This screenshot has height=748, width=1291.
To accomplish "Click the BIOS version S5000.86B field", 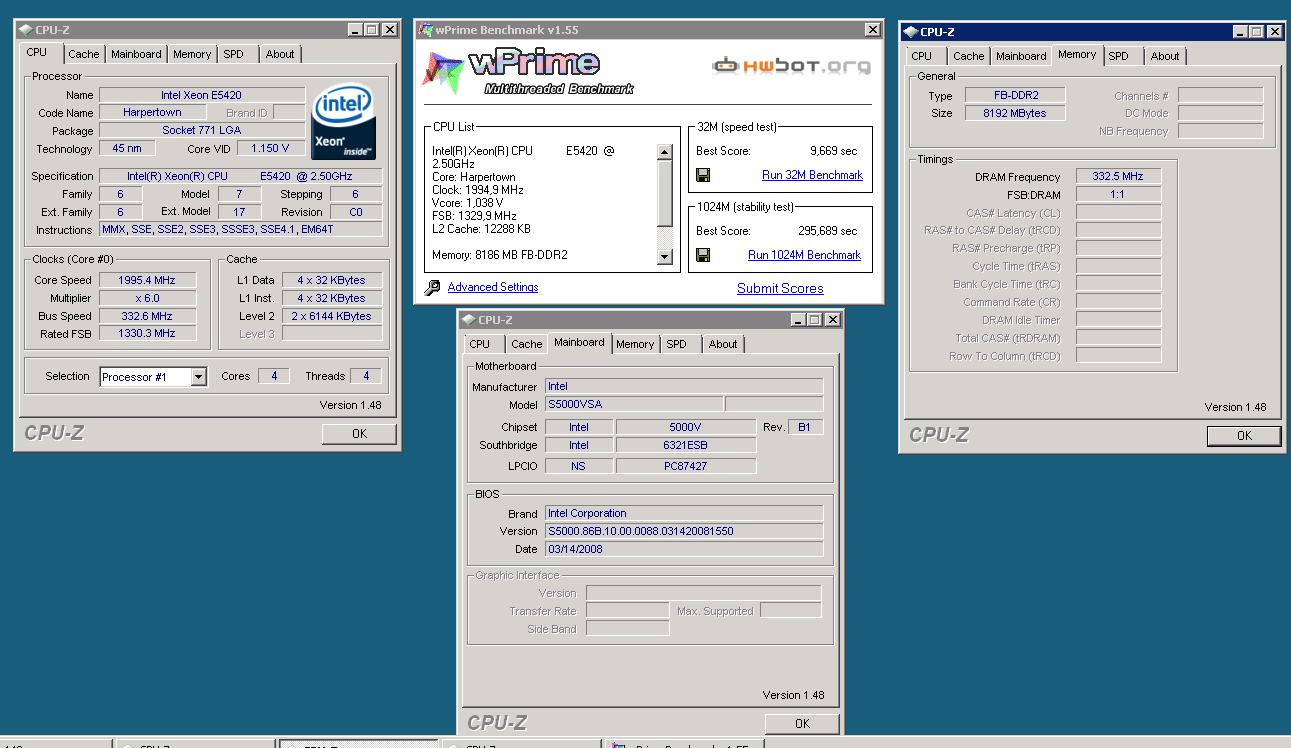I will [x=684, y=531].
